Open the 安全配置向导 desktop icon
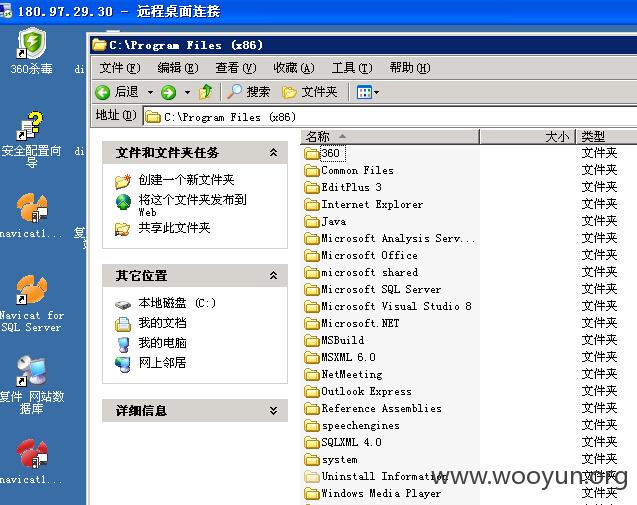 point(31,139)
